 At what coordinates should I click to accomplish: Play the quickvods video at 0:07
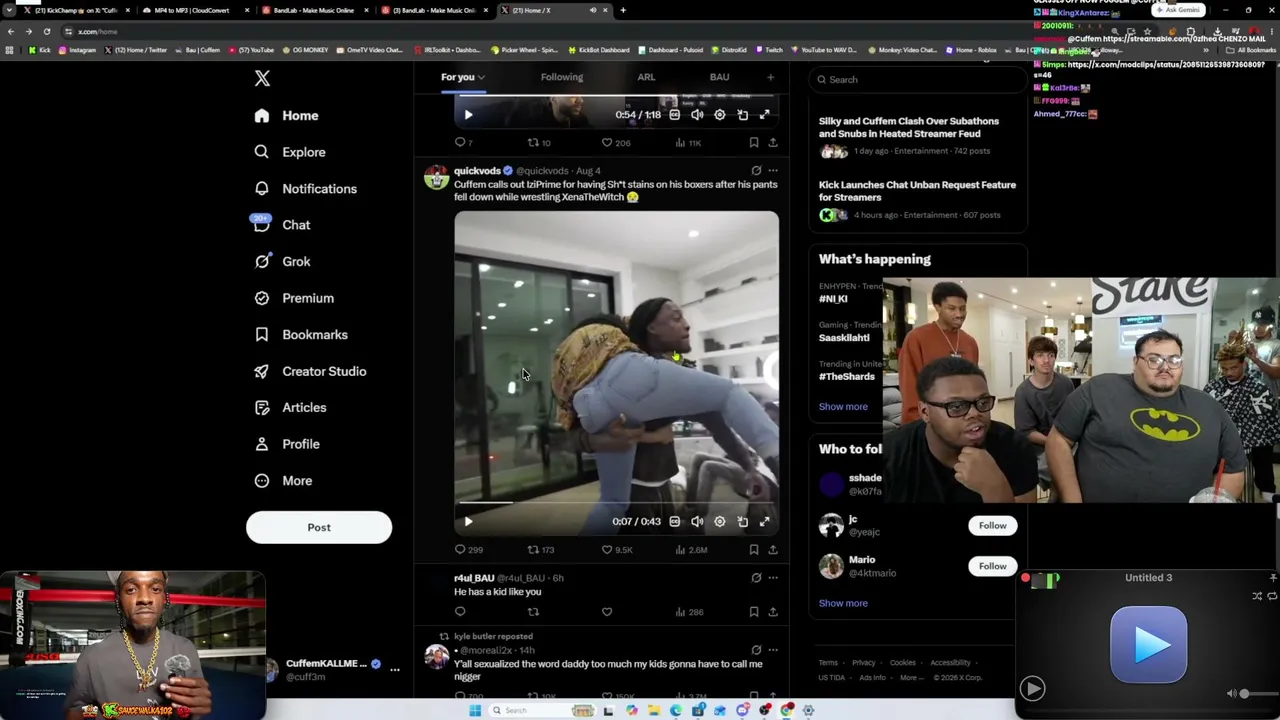[x=468, y=521]
